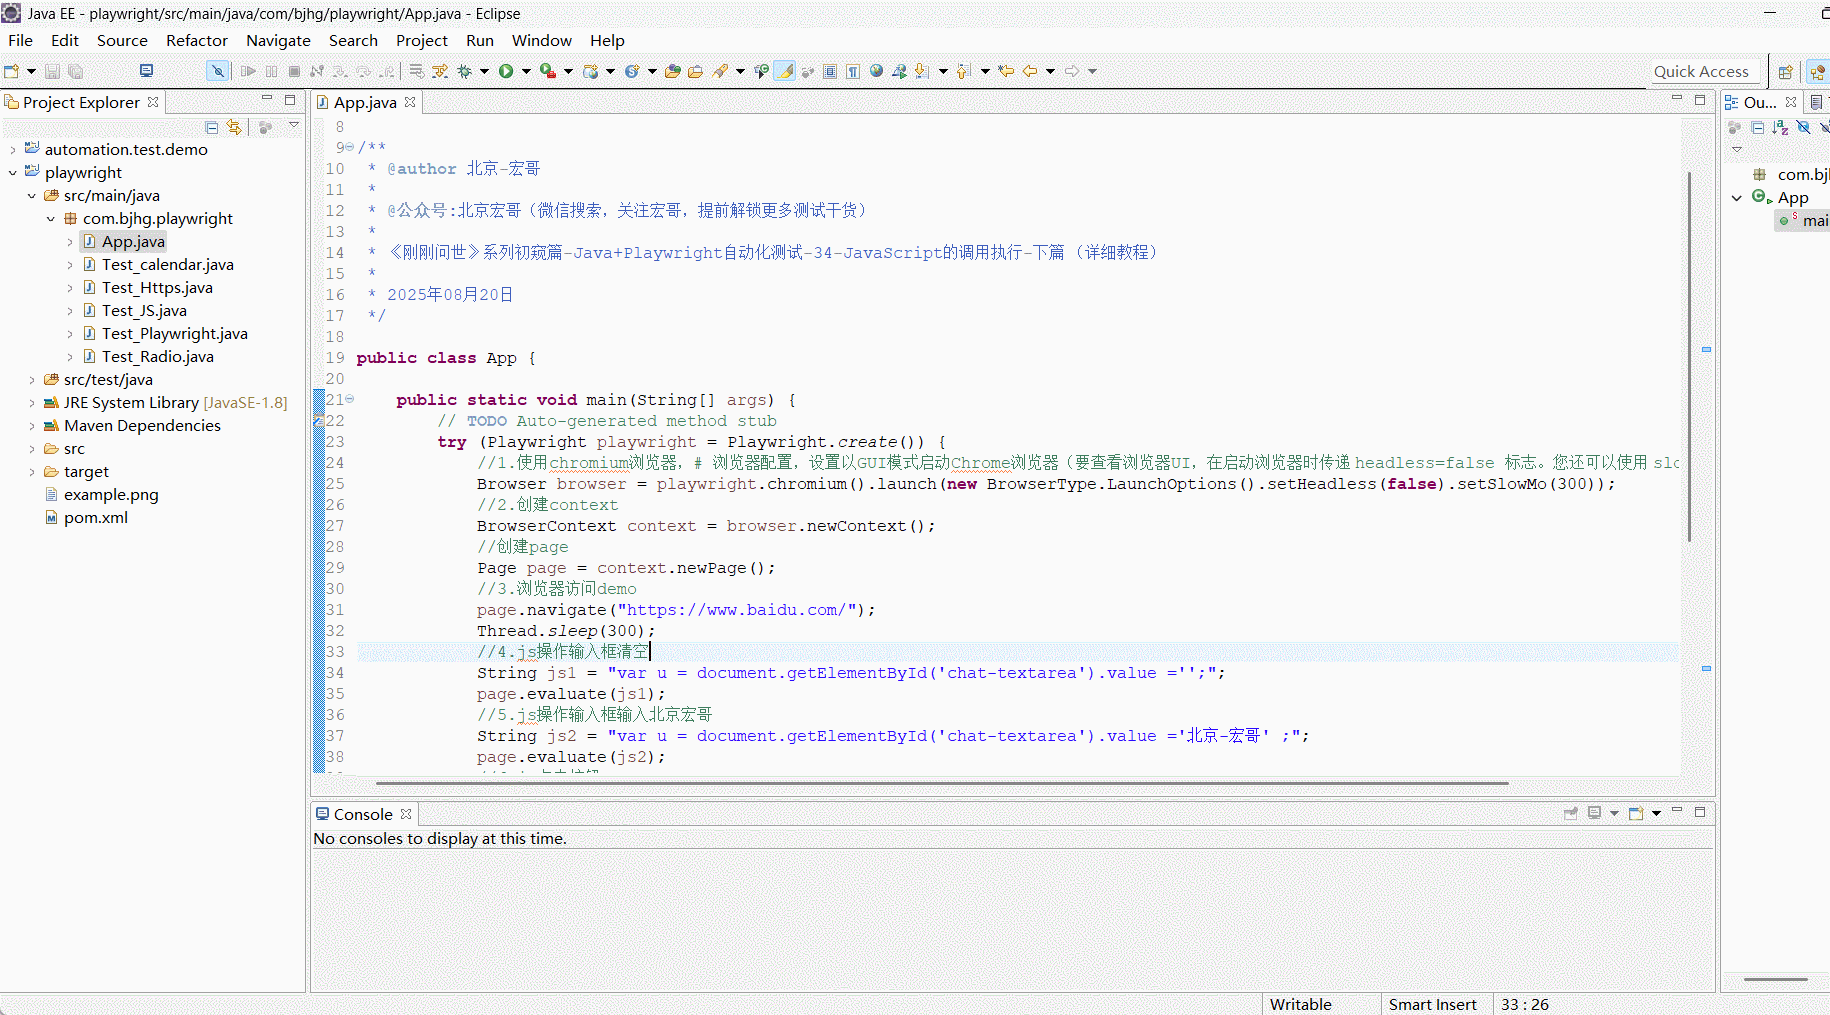Open the Source menu
Viewport: 1830px width, 1015px height.
tap(122, 40)
